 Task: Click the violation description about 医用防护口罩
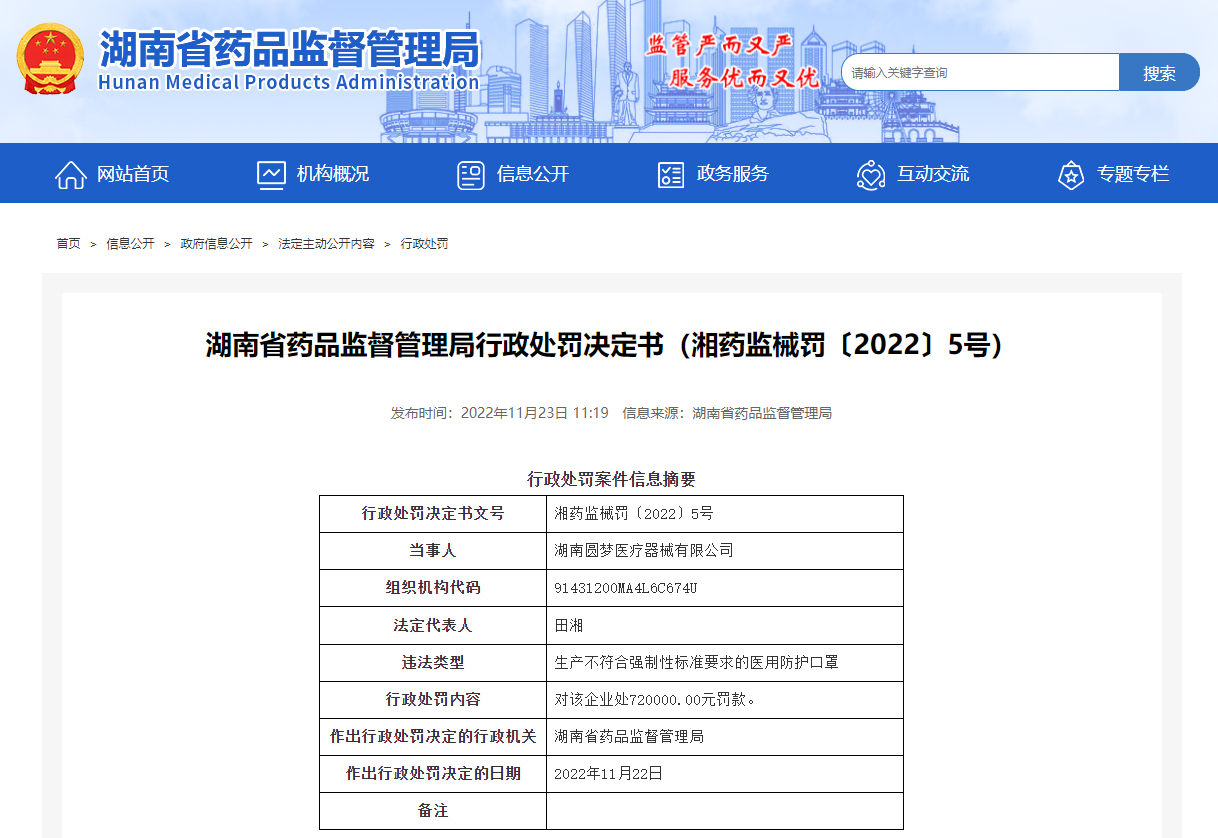pos(696,662)
